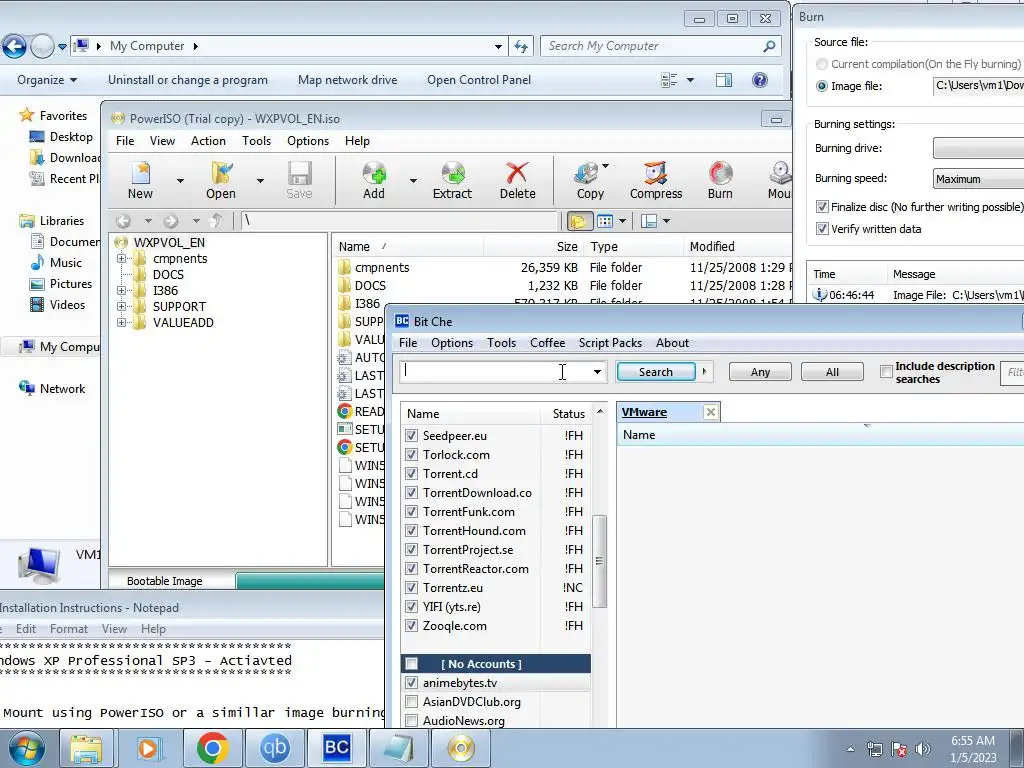Expand the SUPPORT tree node

121,306
